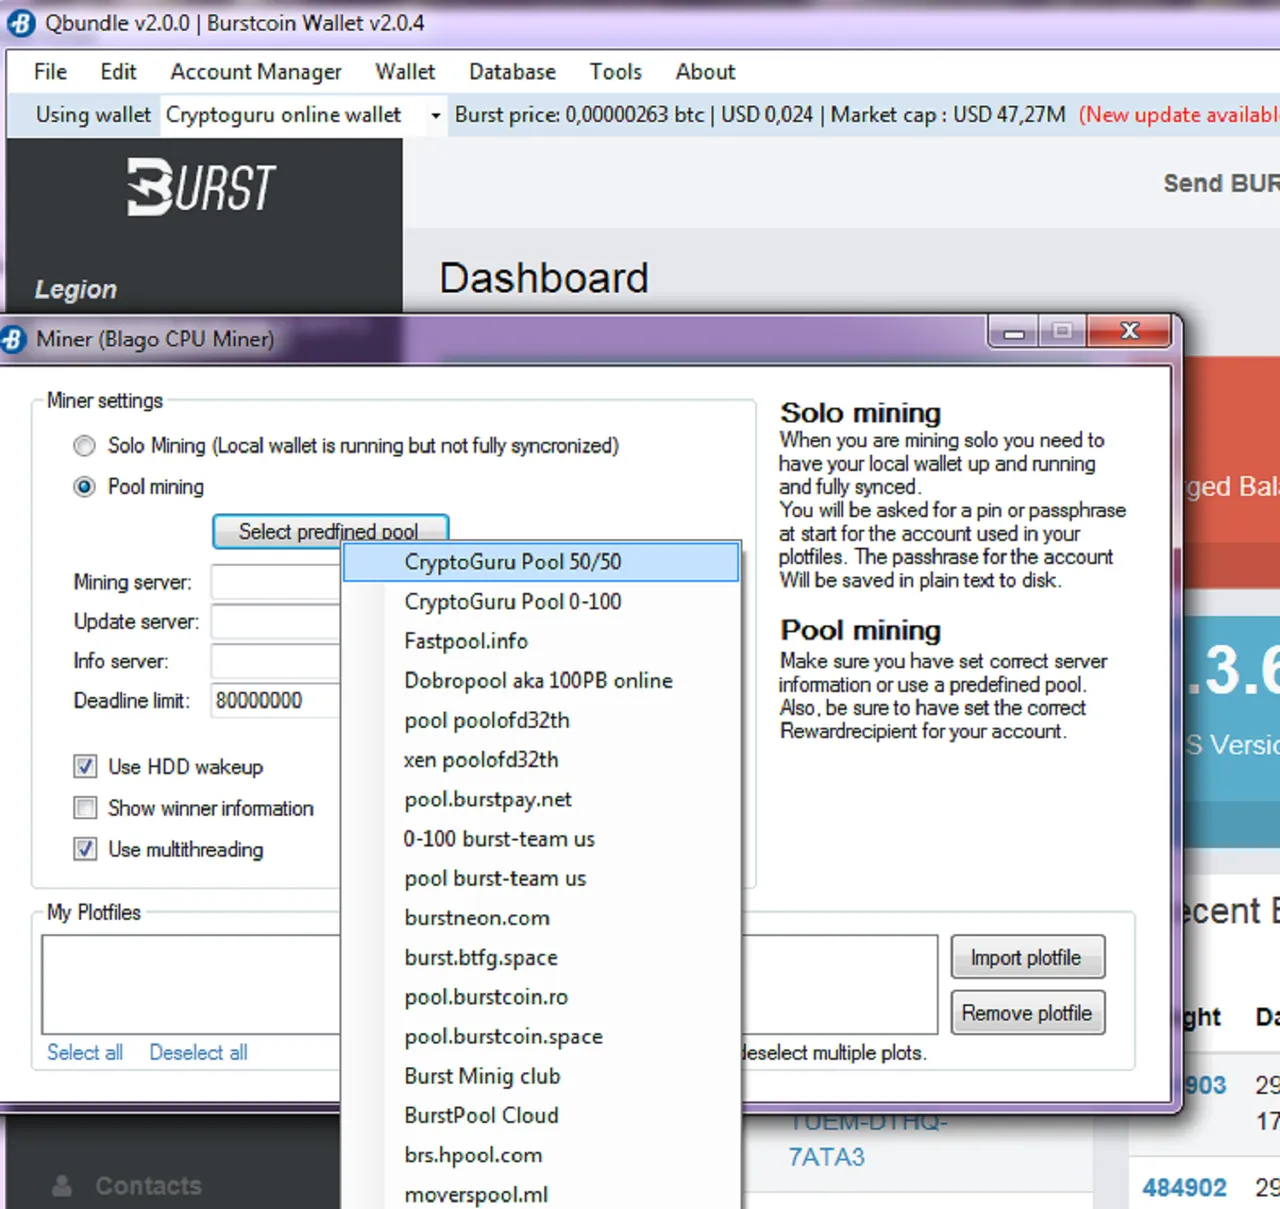The image size is (1280, 1209).
Task: Click the Remove plotfile button
Action: pyautogui.click(x=1027, y=1013)
